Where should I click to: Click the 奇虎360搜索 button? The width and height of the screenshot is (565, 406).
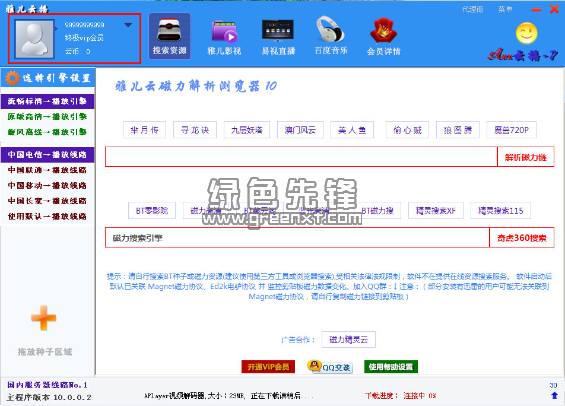(x=522, y=238)
